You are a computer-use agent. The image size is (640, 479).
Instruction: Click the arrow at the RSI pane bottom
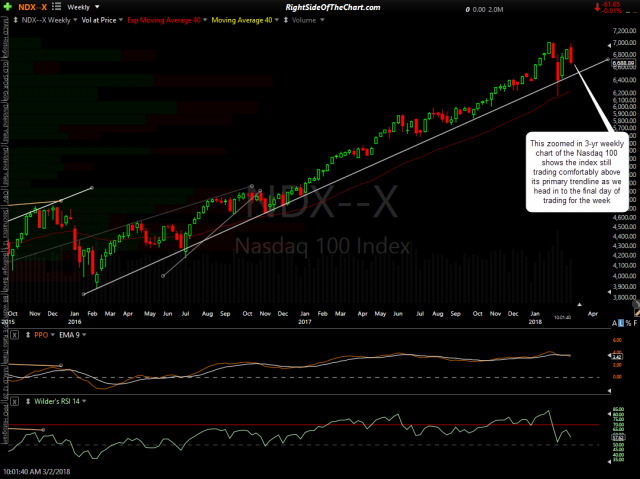[x=610, y=461]
